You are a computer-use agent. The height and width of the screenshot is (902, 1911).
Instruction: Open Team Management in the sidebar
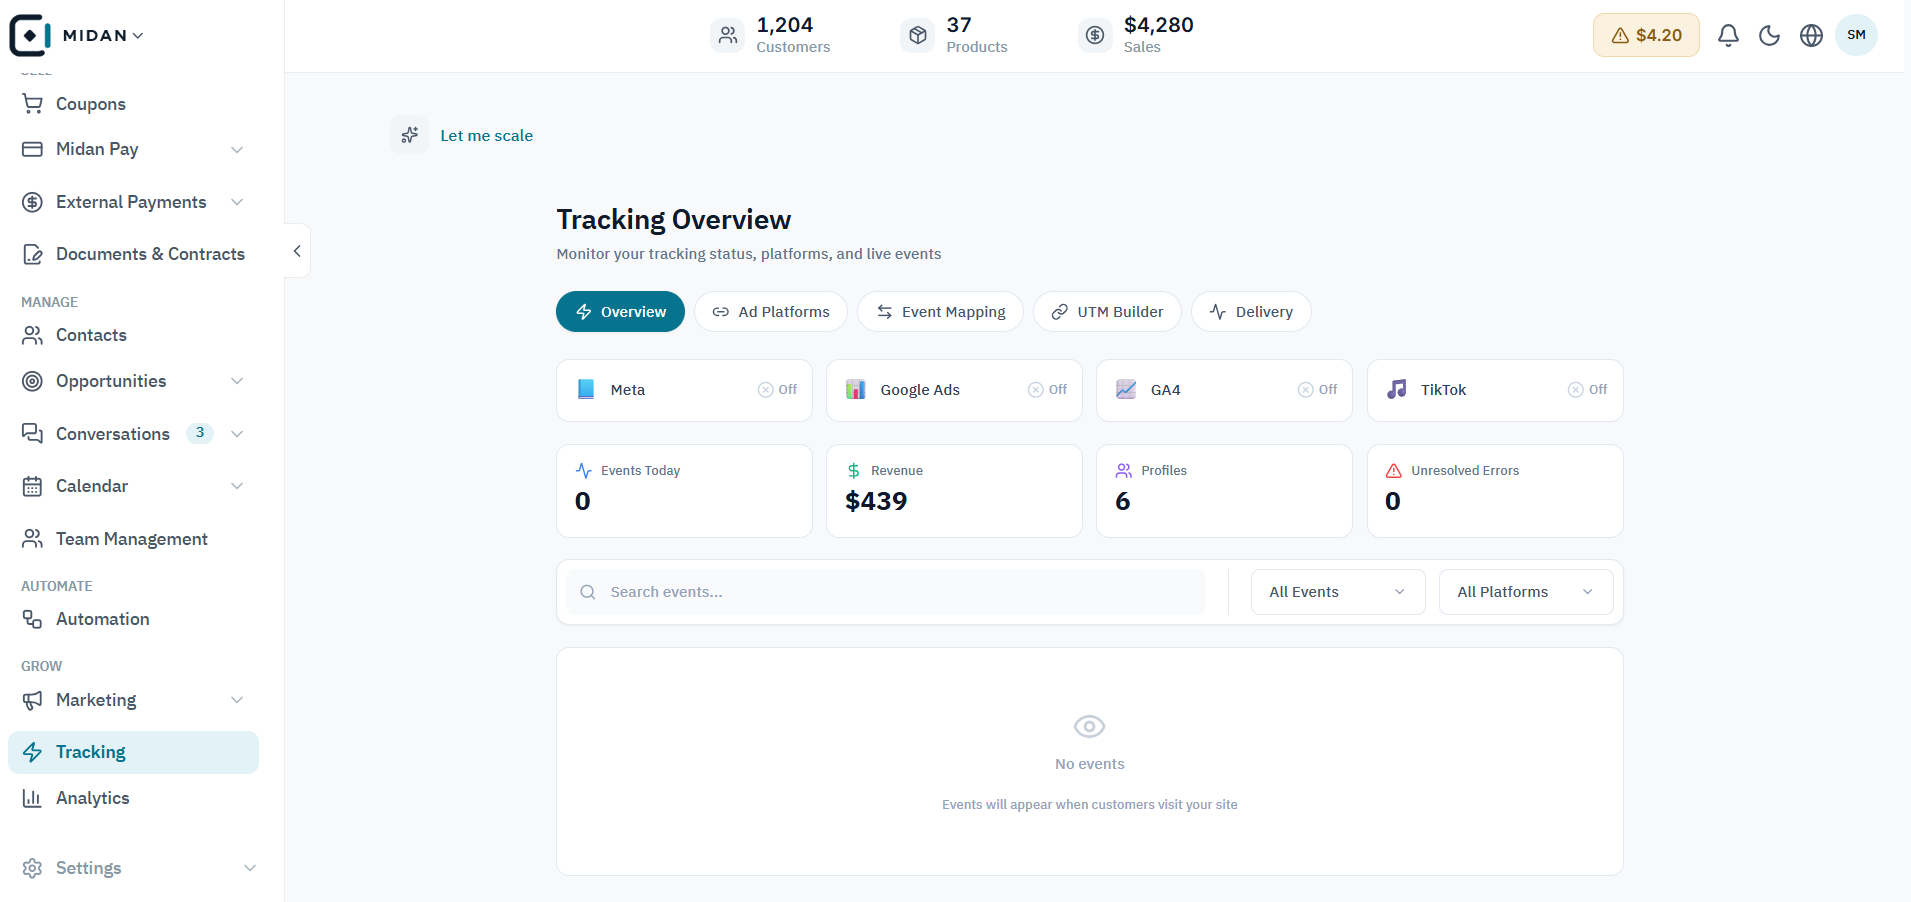click(134, 539)
